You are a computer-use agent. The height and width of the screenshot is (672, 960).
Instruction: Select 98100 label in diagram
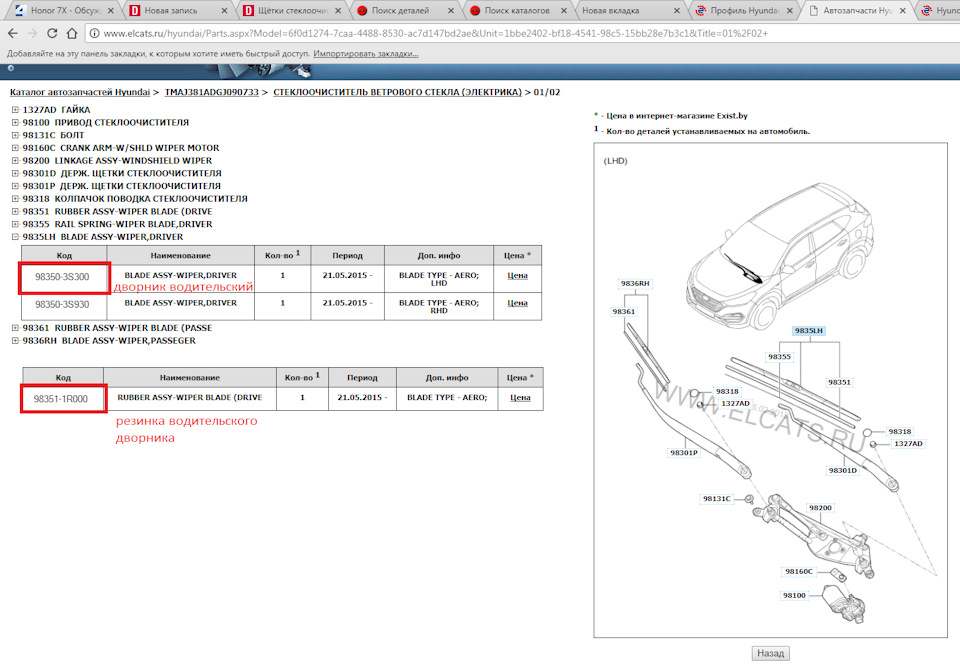[794, 595]
